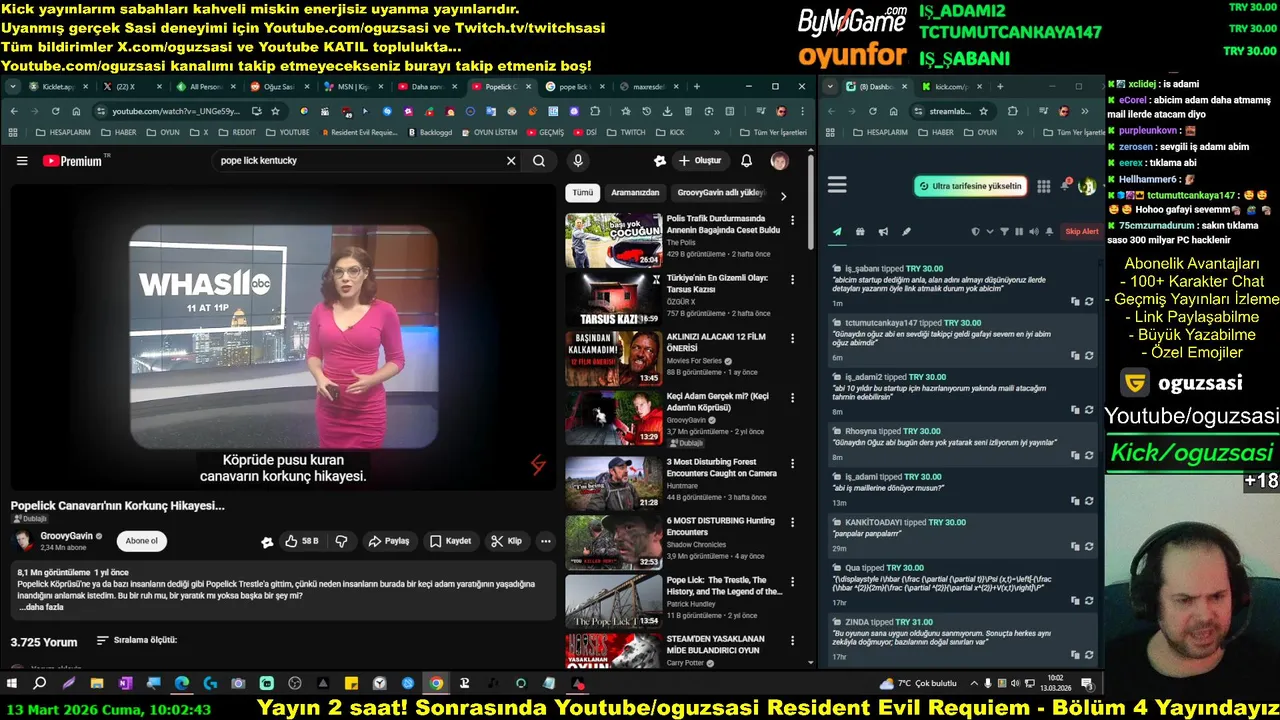Viewport: 1280px width, 720px height.
Task: Open Streamlabs hamburger sidebar menu
Action: pos(837,185)
